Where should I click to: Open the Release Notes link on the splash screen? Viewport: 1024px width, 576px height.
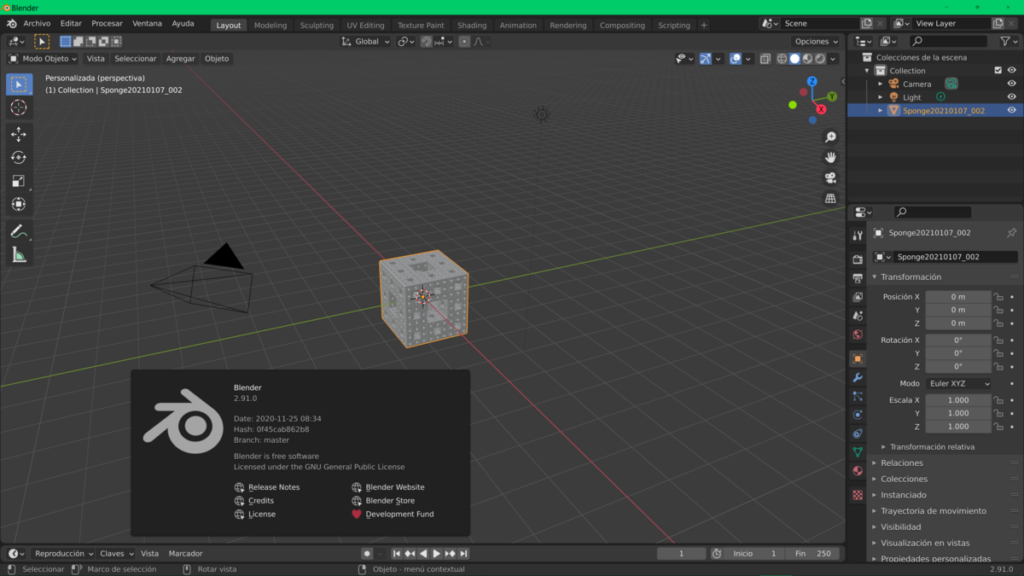(275, 487)
